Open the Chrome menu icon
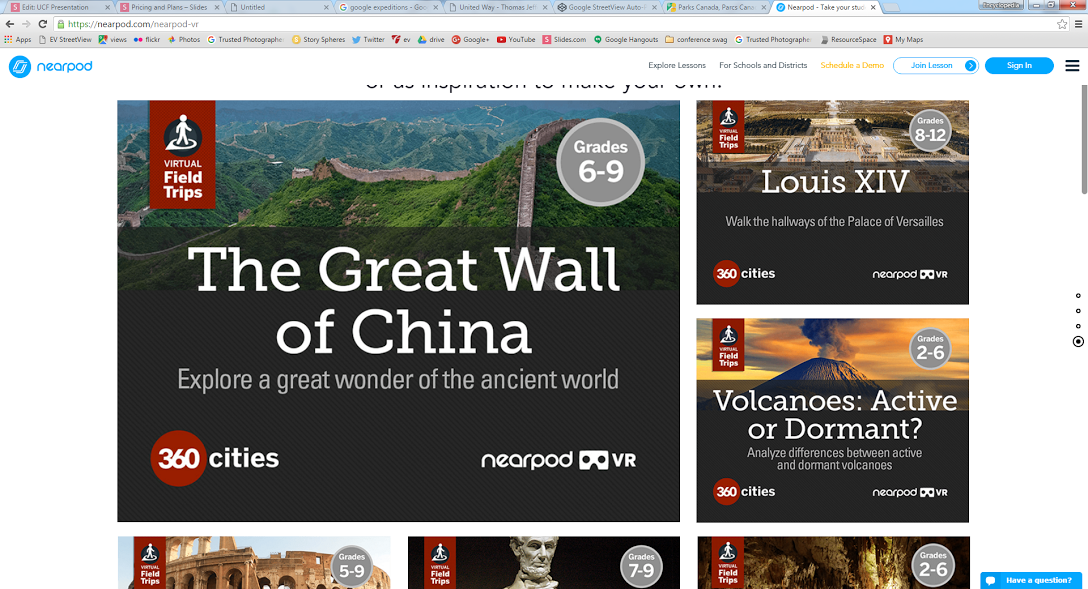 click(1078, 24)
